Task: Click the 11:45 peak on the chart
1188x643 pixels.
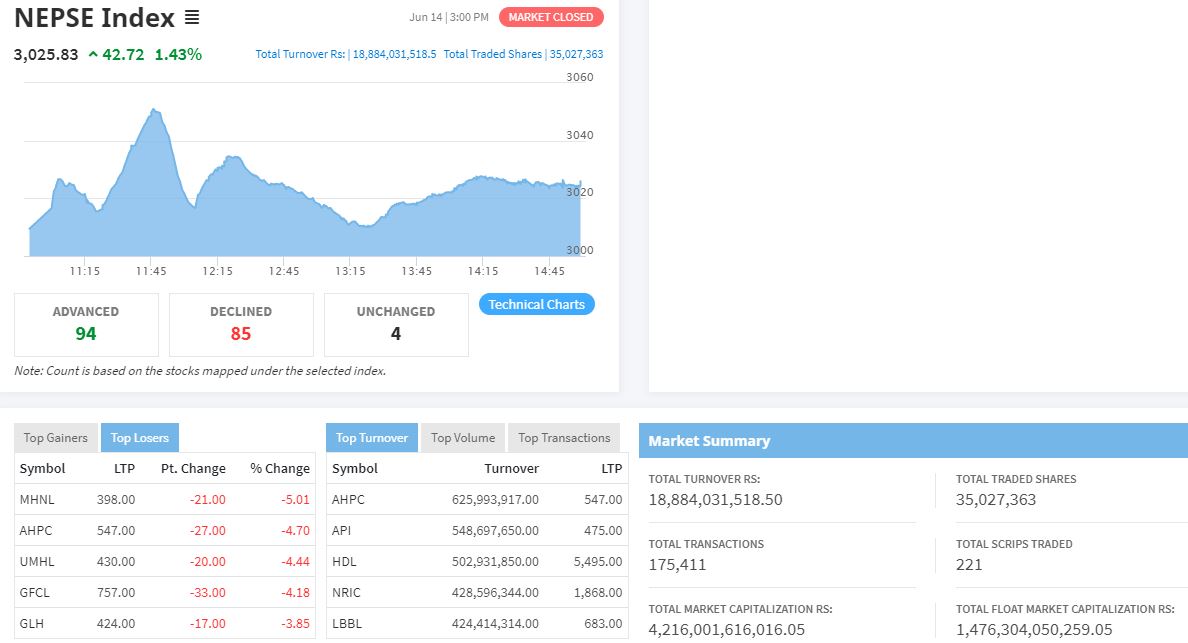Action: click(155, 111)
